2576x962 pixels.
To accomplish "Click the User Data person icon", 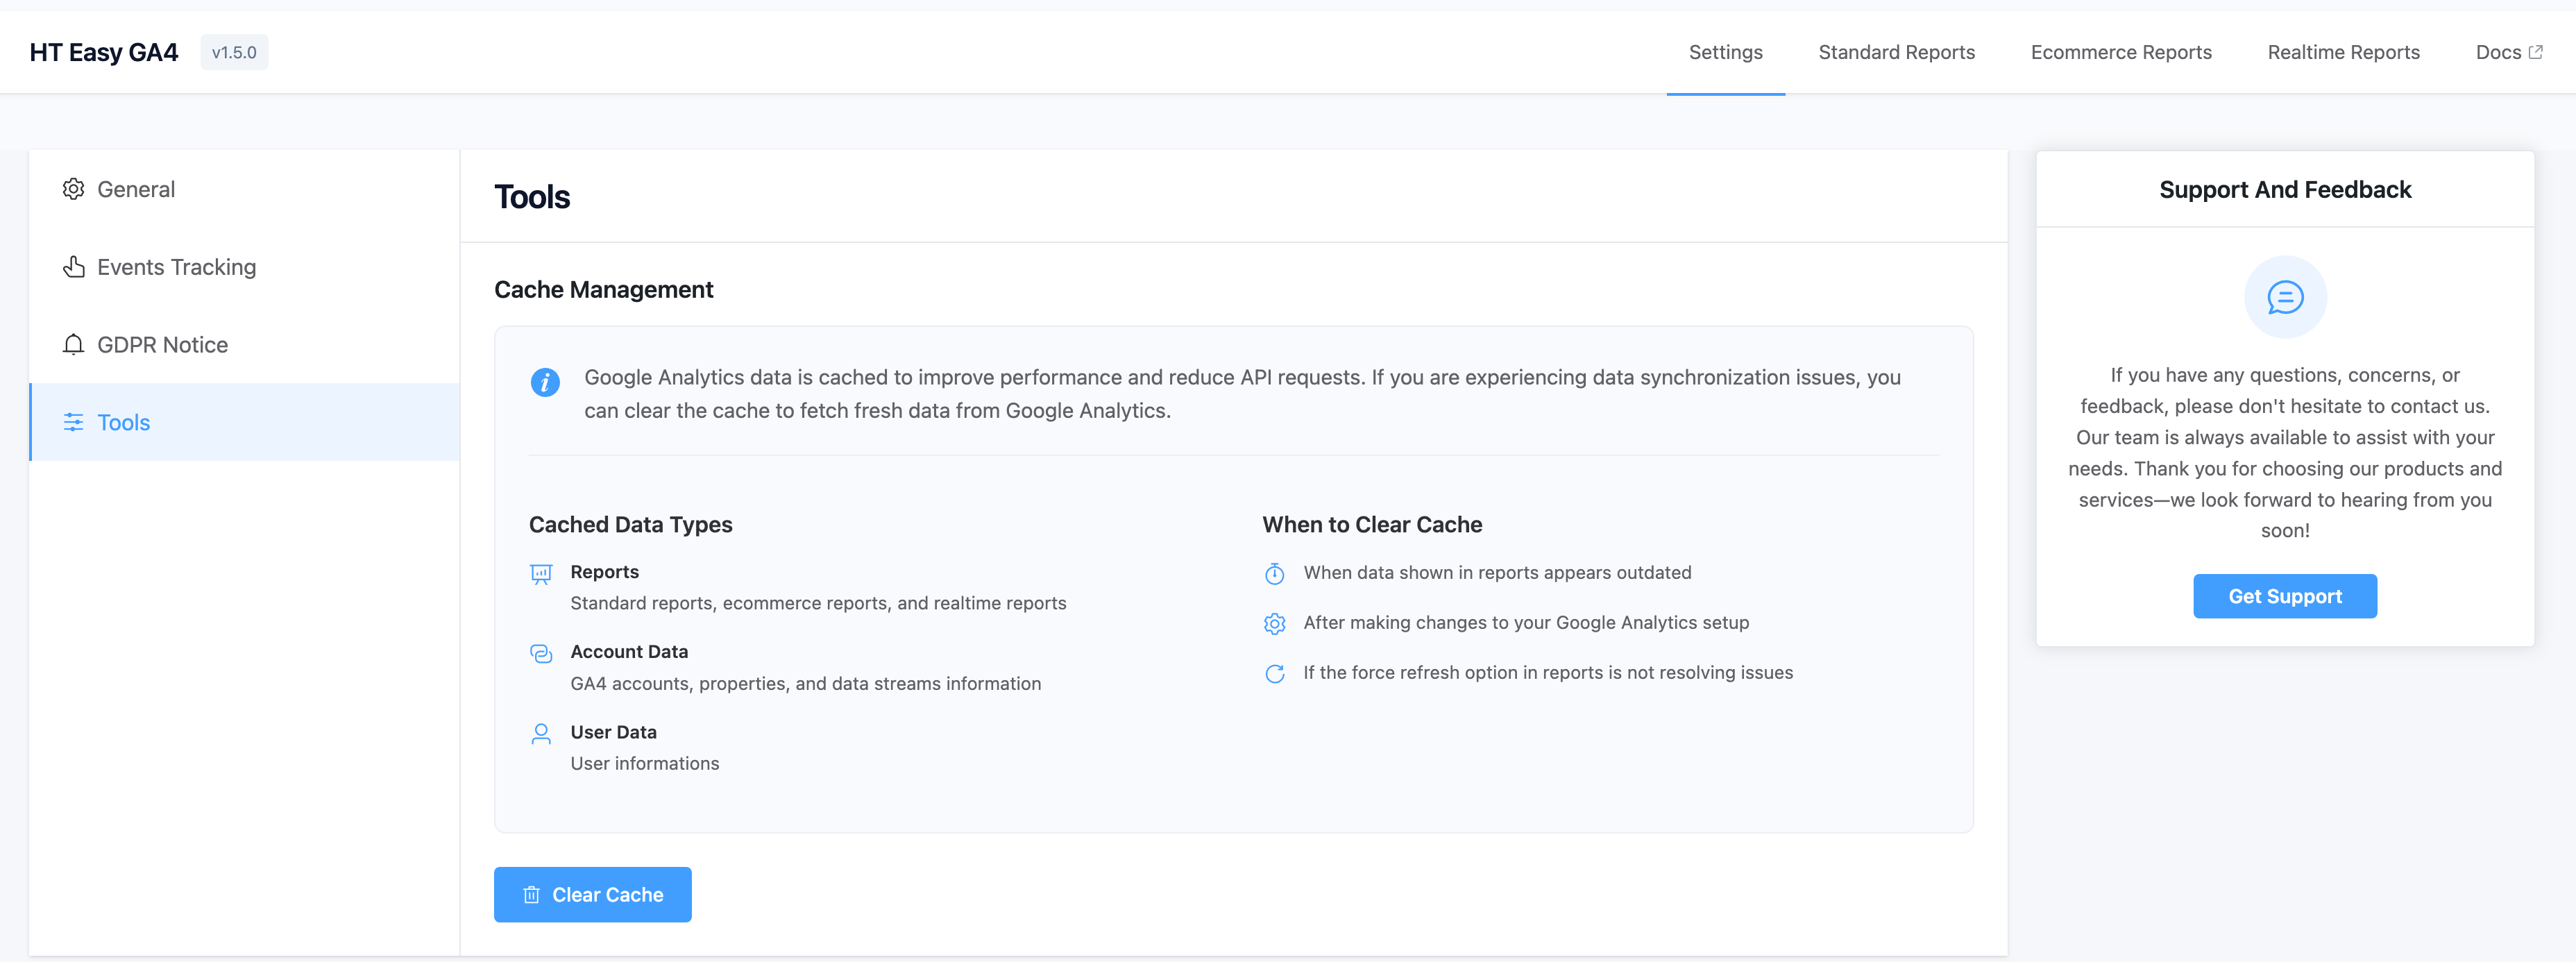I will (541, 733).
